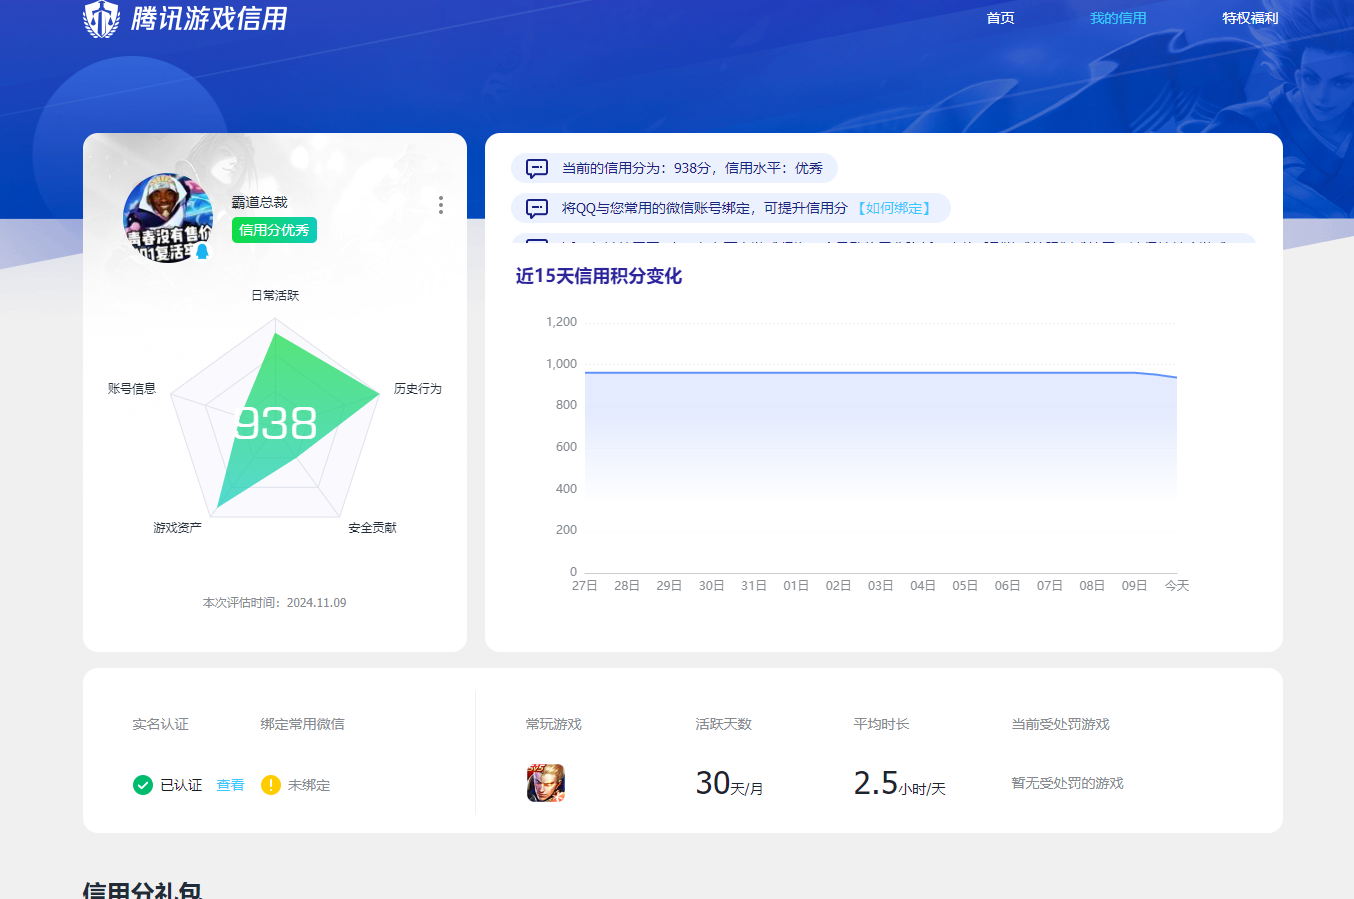Image resolution: width=1354 pixels, height=899 pixels.
Task: Click the 腾讯游戏信用 site title
Action: click(209, 19)
